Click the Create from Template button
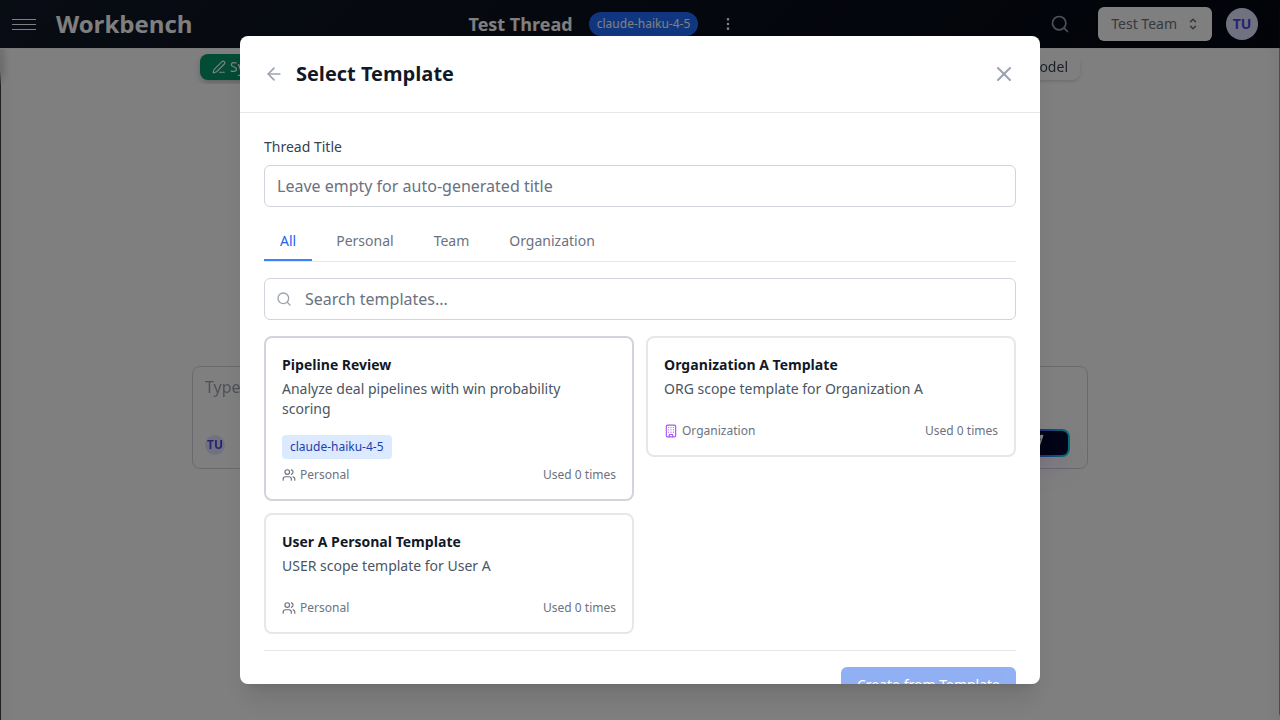Screen dimensions: 1280x720 pos(927,682)
